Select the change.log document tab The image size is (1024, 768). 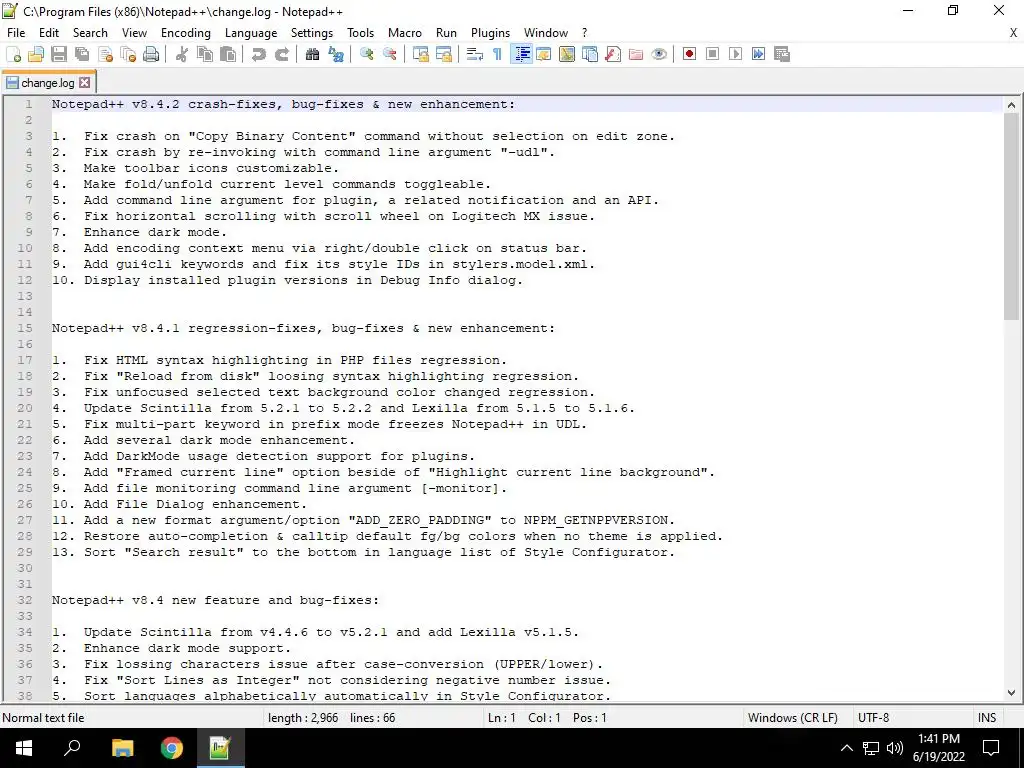click(48, 83)
